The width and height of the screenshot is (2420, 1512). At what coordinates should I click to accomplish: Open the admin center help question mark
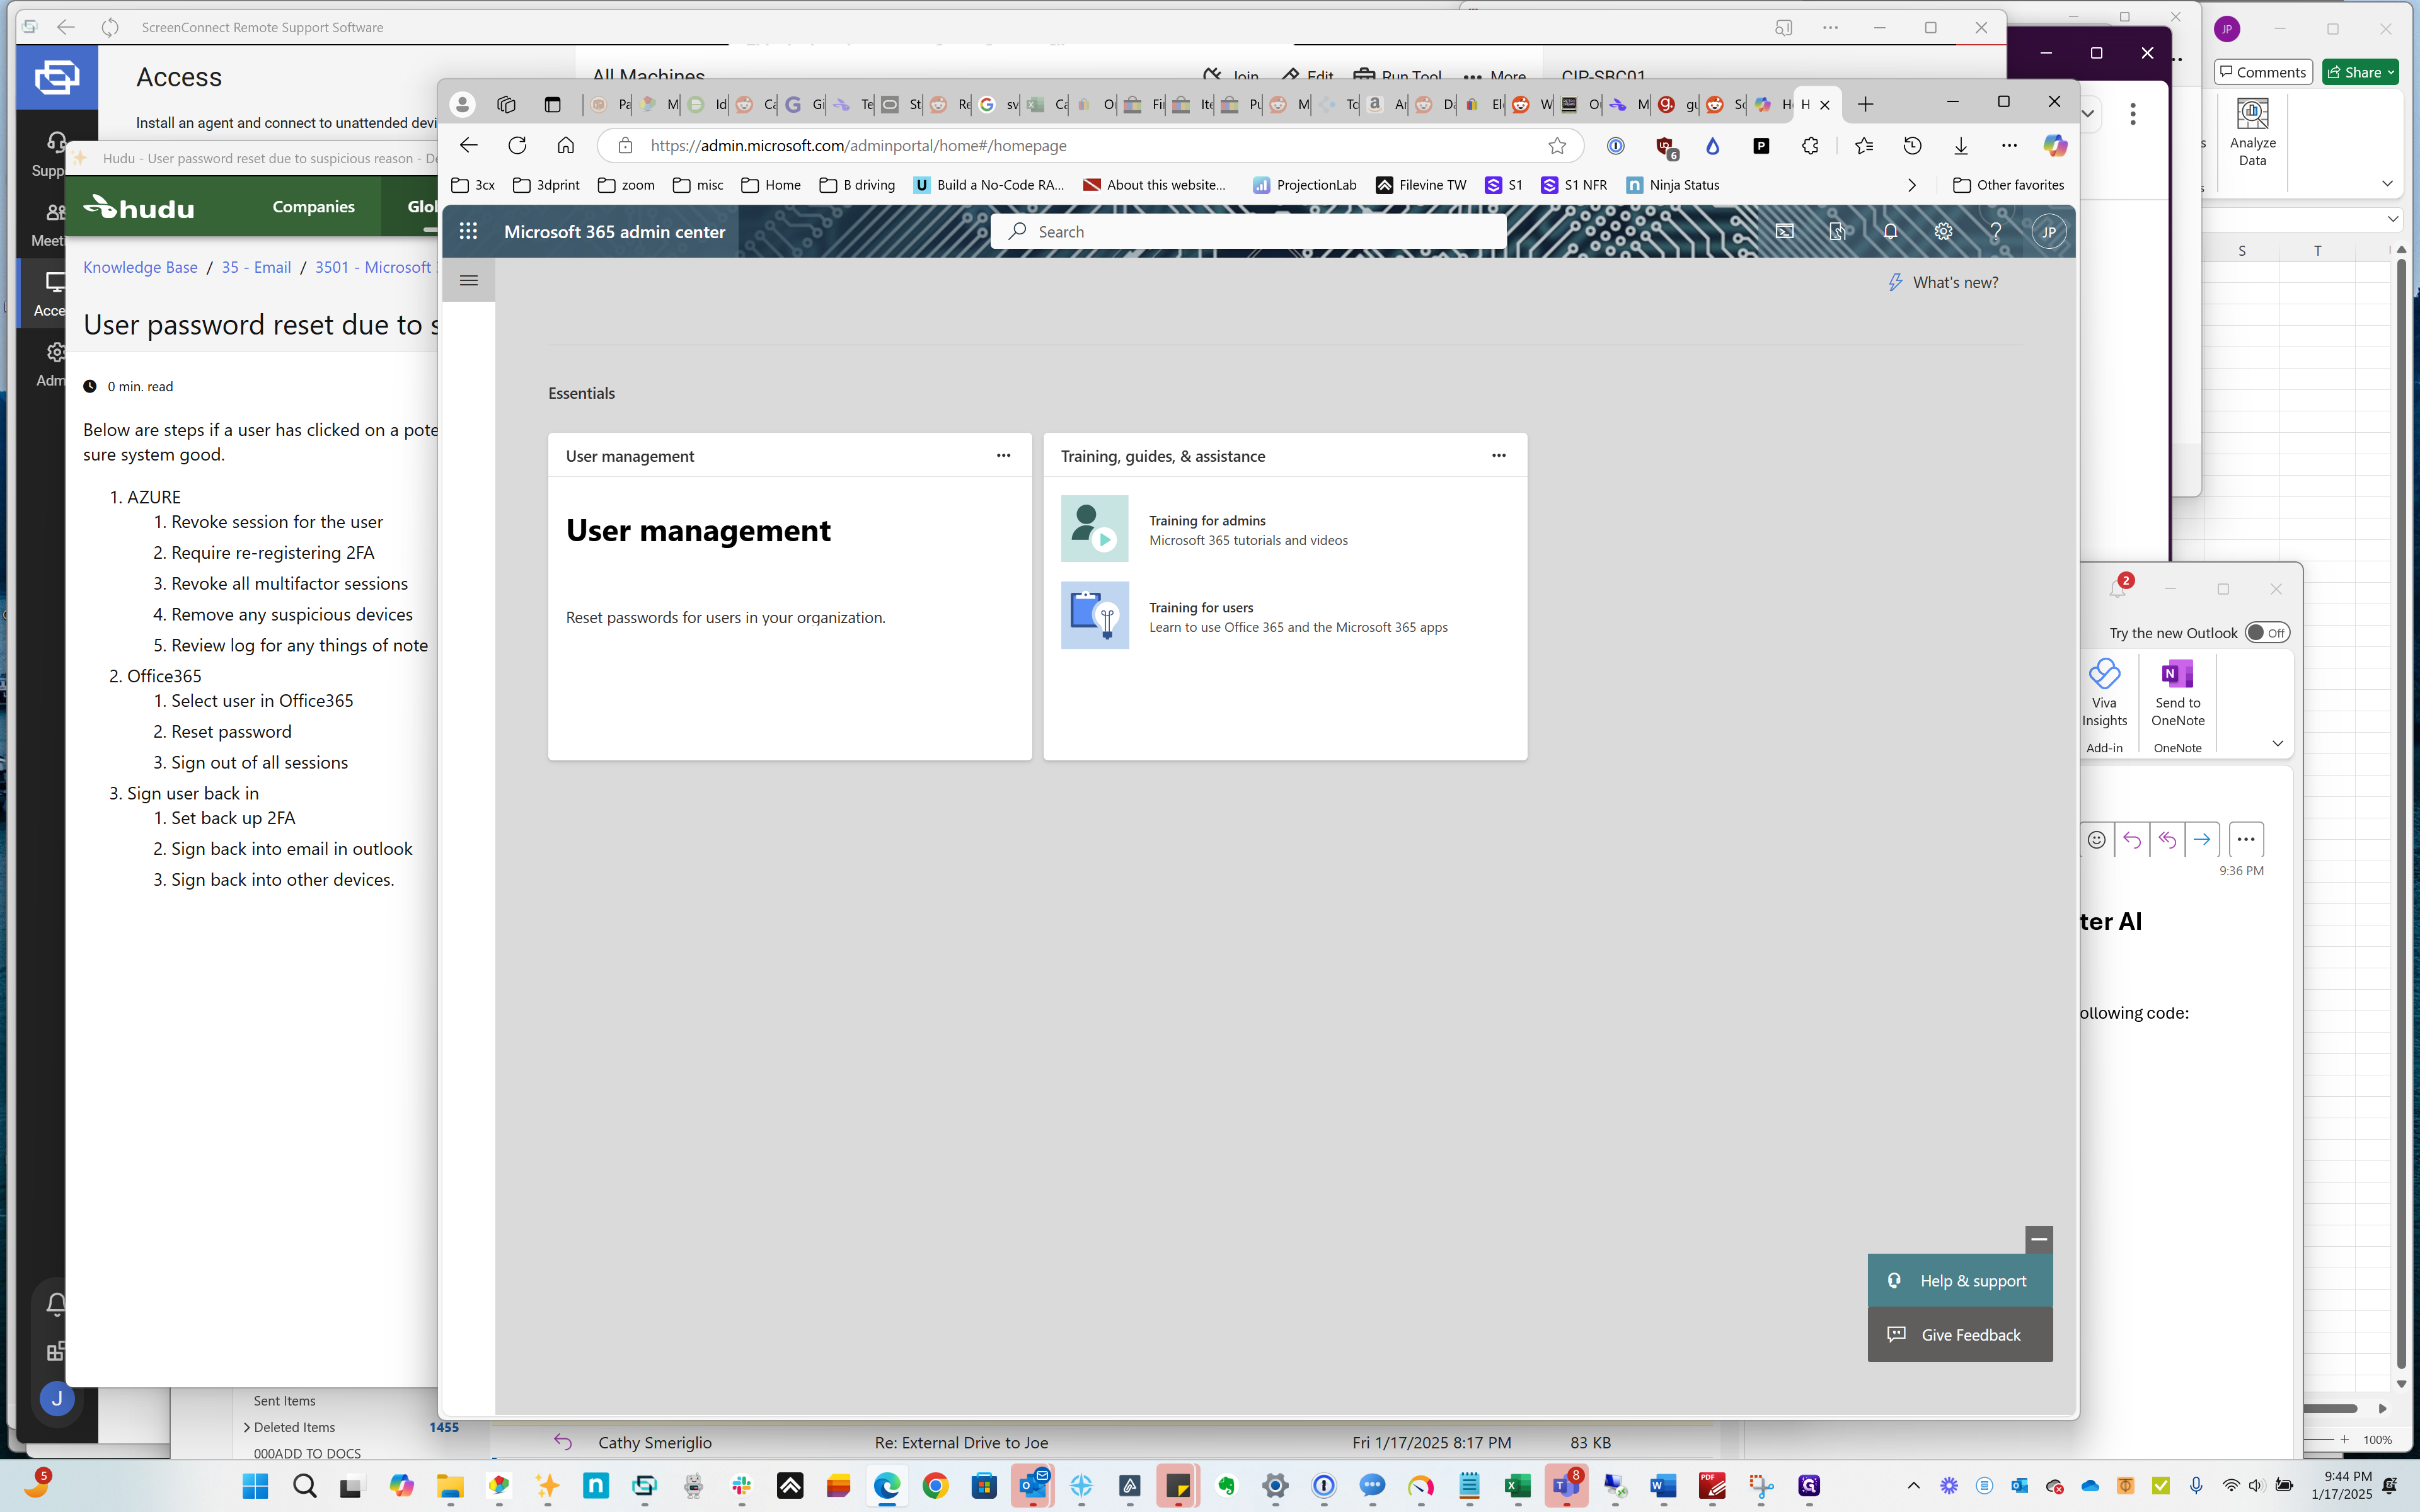(x=1996, y=231)
